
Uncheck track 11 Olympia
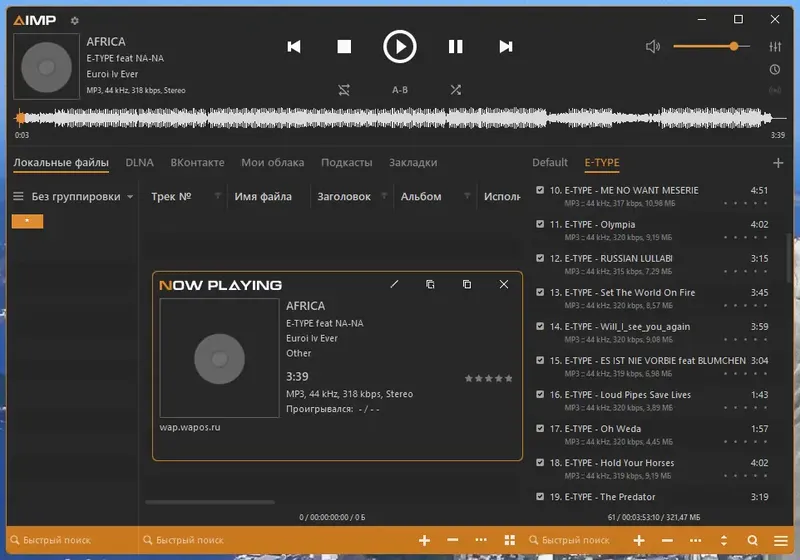coord(540,224)
